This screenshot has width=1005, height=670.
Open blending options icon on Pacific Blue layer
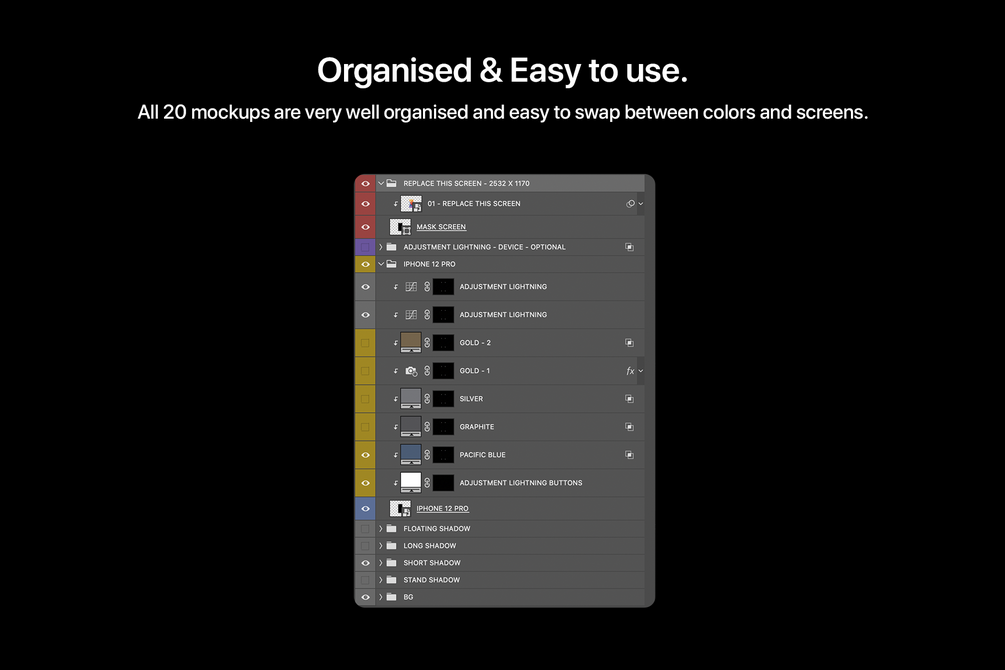tap(629, 455)
